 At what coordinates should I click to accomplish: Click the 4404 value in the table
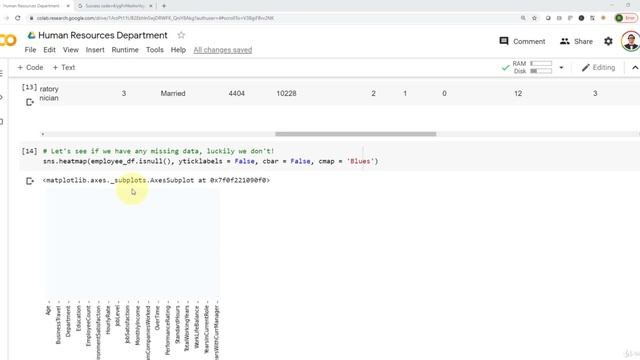tap(236, 93)
